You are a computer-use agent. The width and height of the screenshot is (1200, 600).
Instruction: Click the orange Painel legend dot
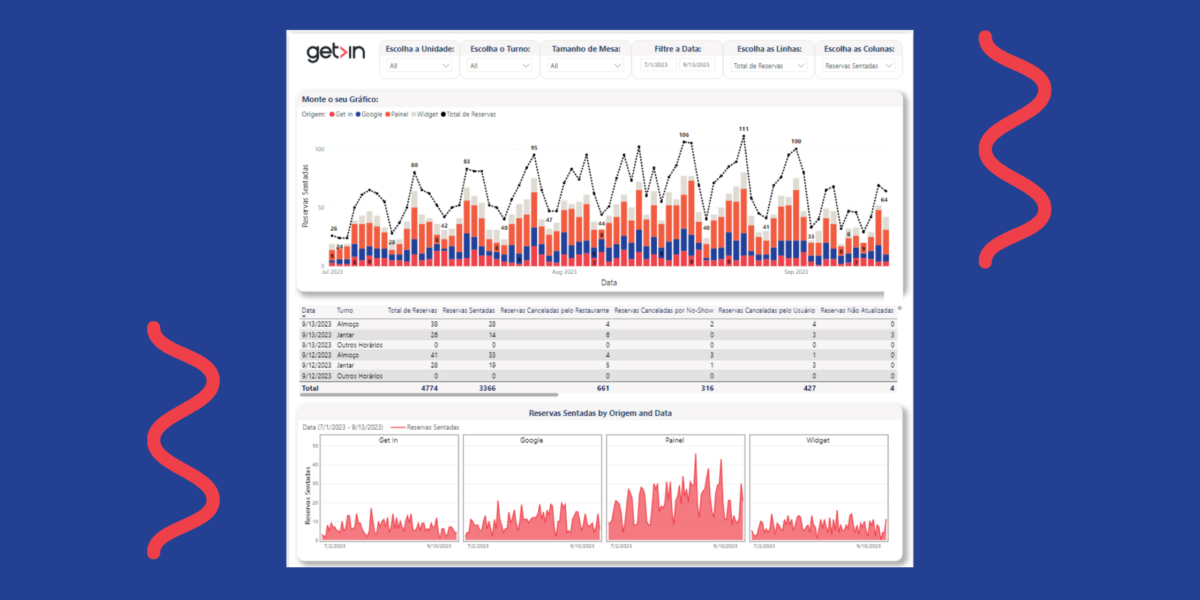coord(387,114)
